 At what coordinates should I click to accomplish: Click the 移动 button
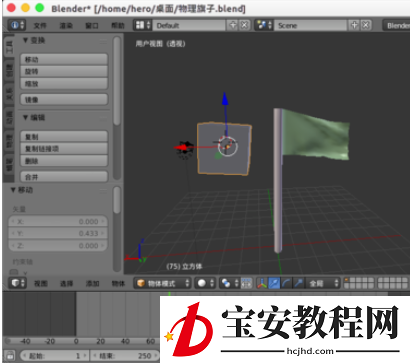pos(64,59)
